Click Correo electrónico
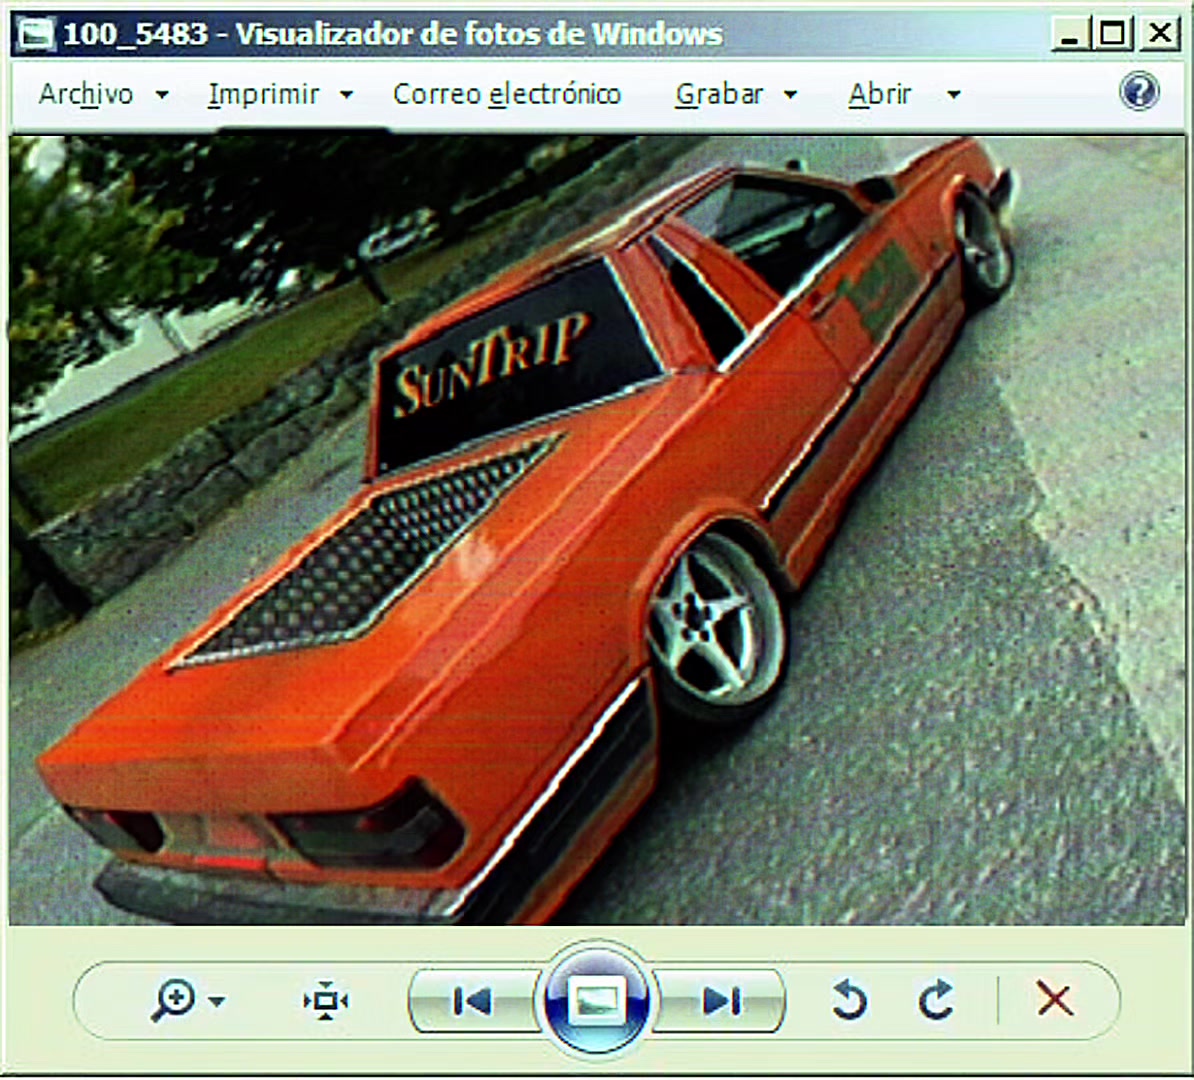 tap(506, 94)
